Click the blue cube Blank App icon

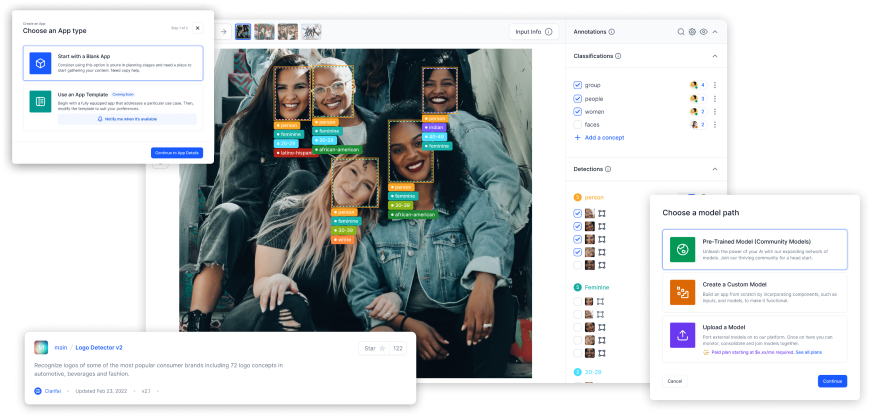40,65
